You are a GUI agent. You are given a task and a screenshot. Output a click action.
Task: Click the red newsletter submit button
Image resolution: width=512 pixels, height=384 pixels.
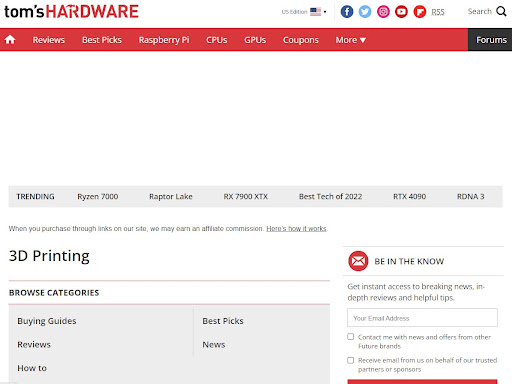click(422, 382)
